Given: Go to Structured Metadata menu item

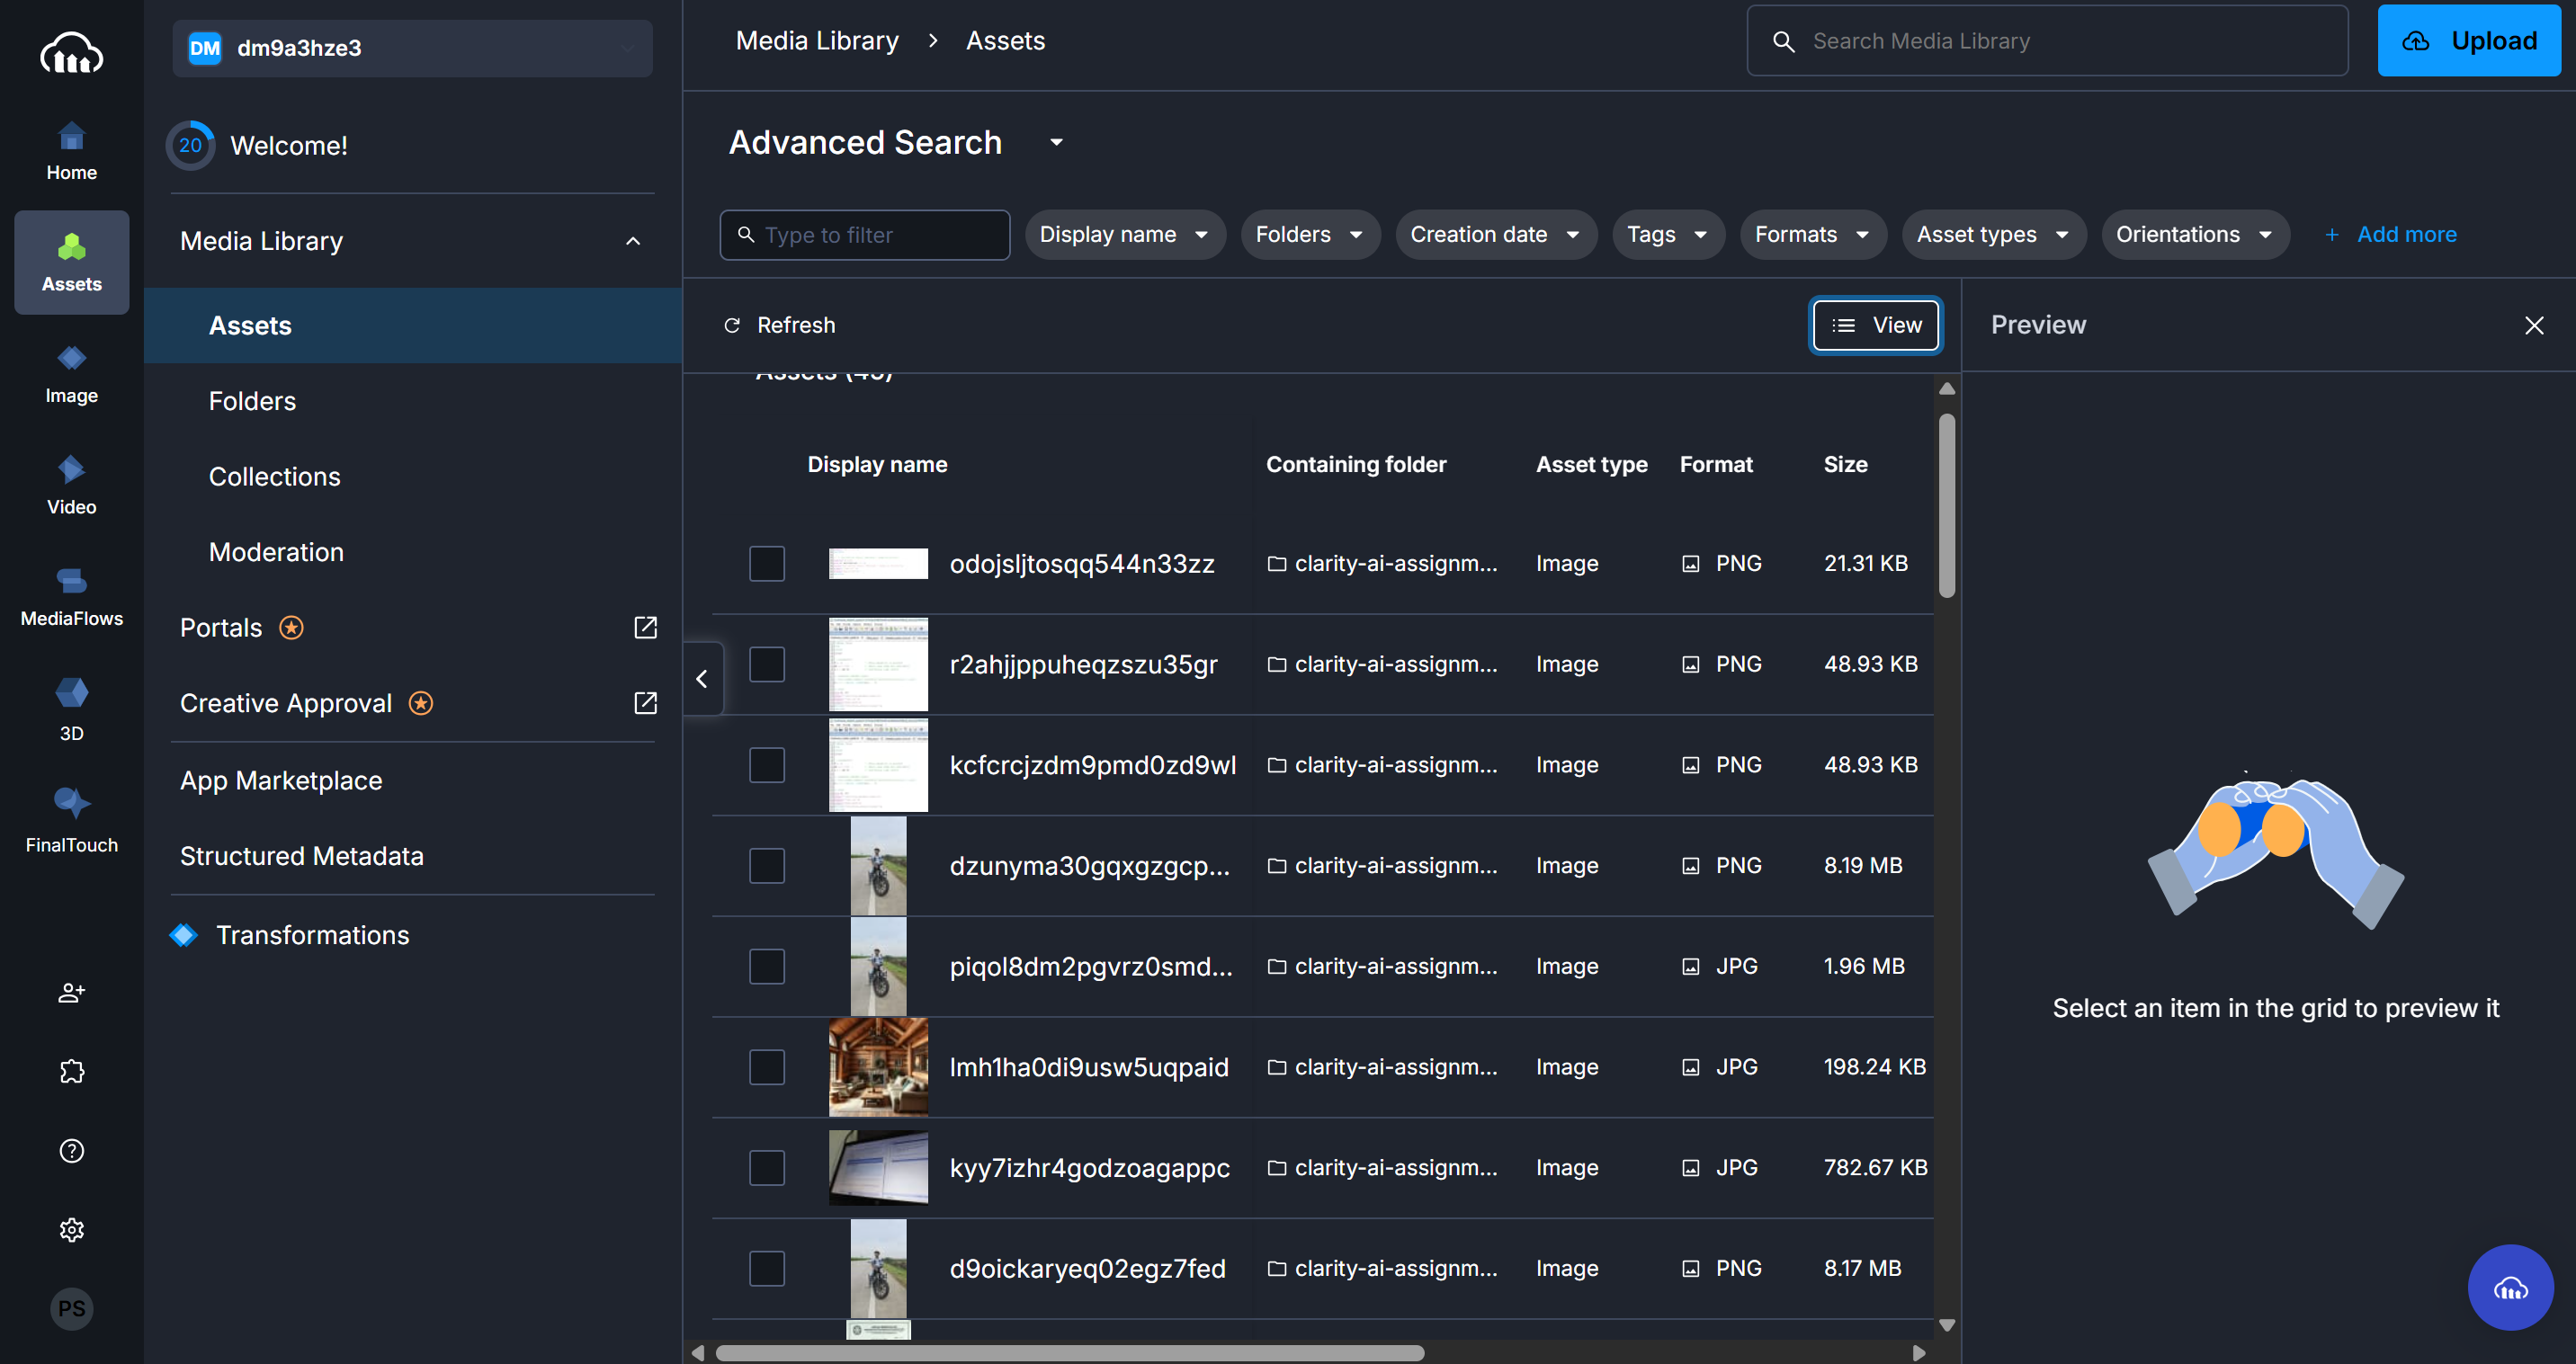Looking at the screenshot, I should (301, 856).
